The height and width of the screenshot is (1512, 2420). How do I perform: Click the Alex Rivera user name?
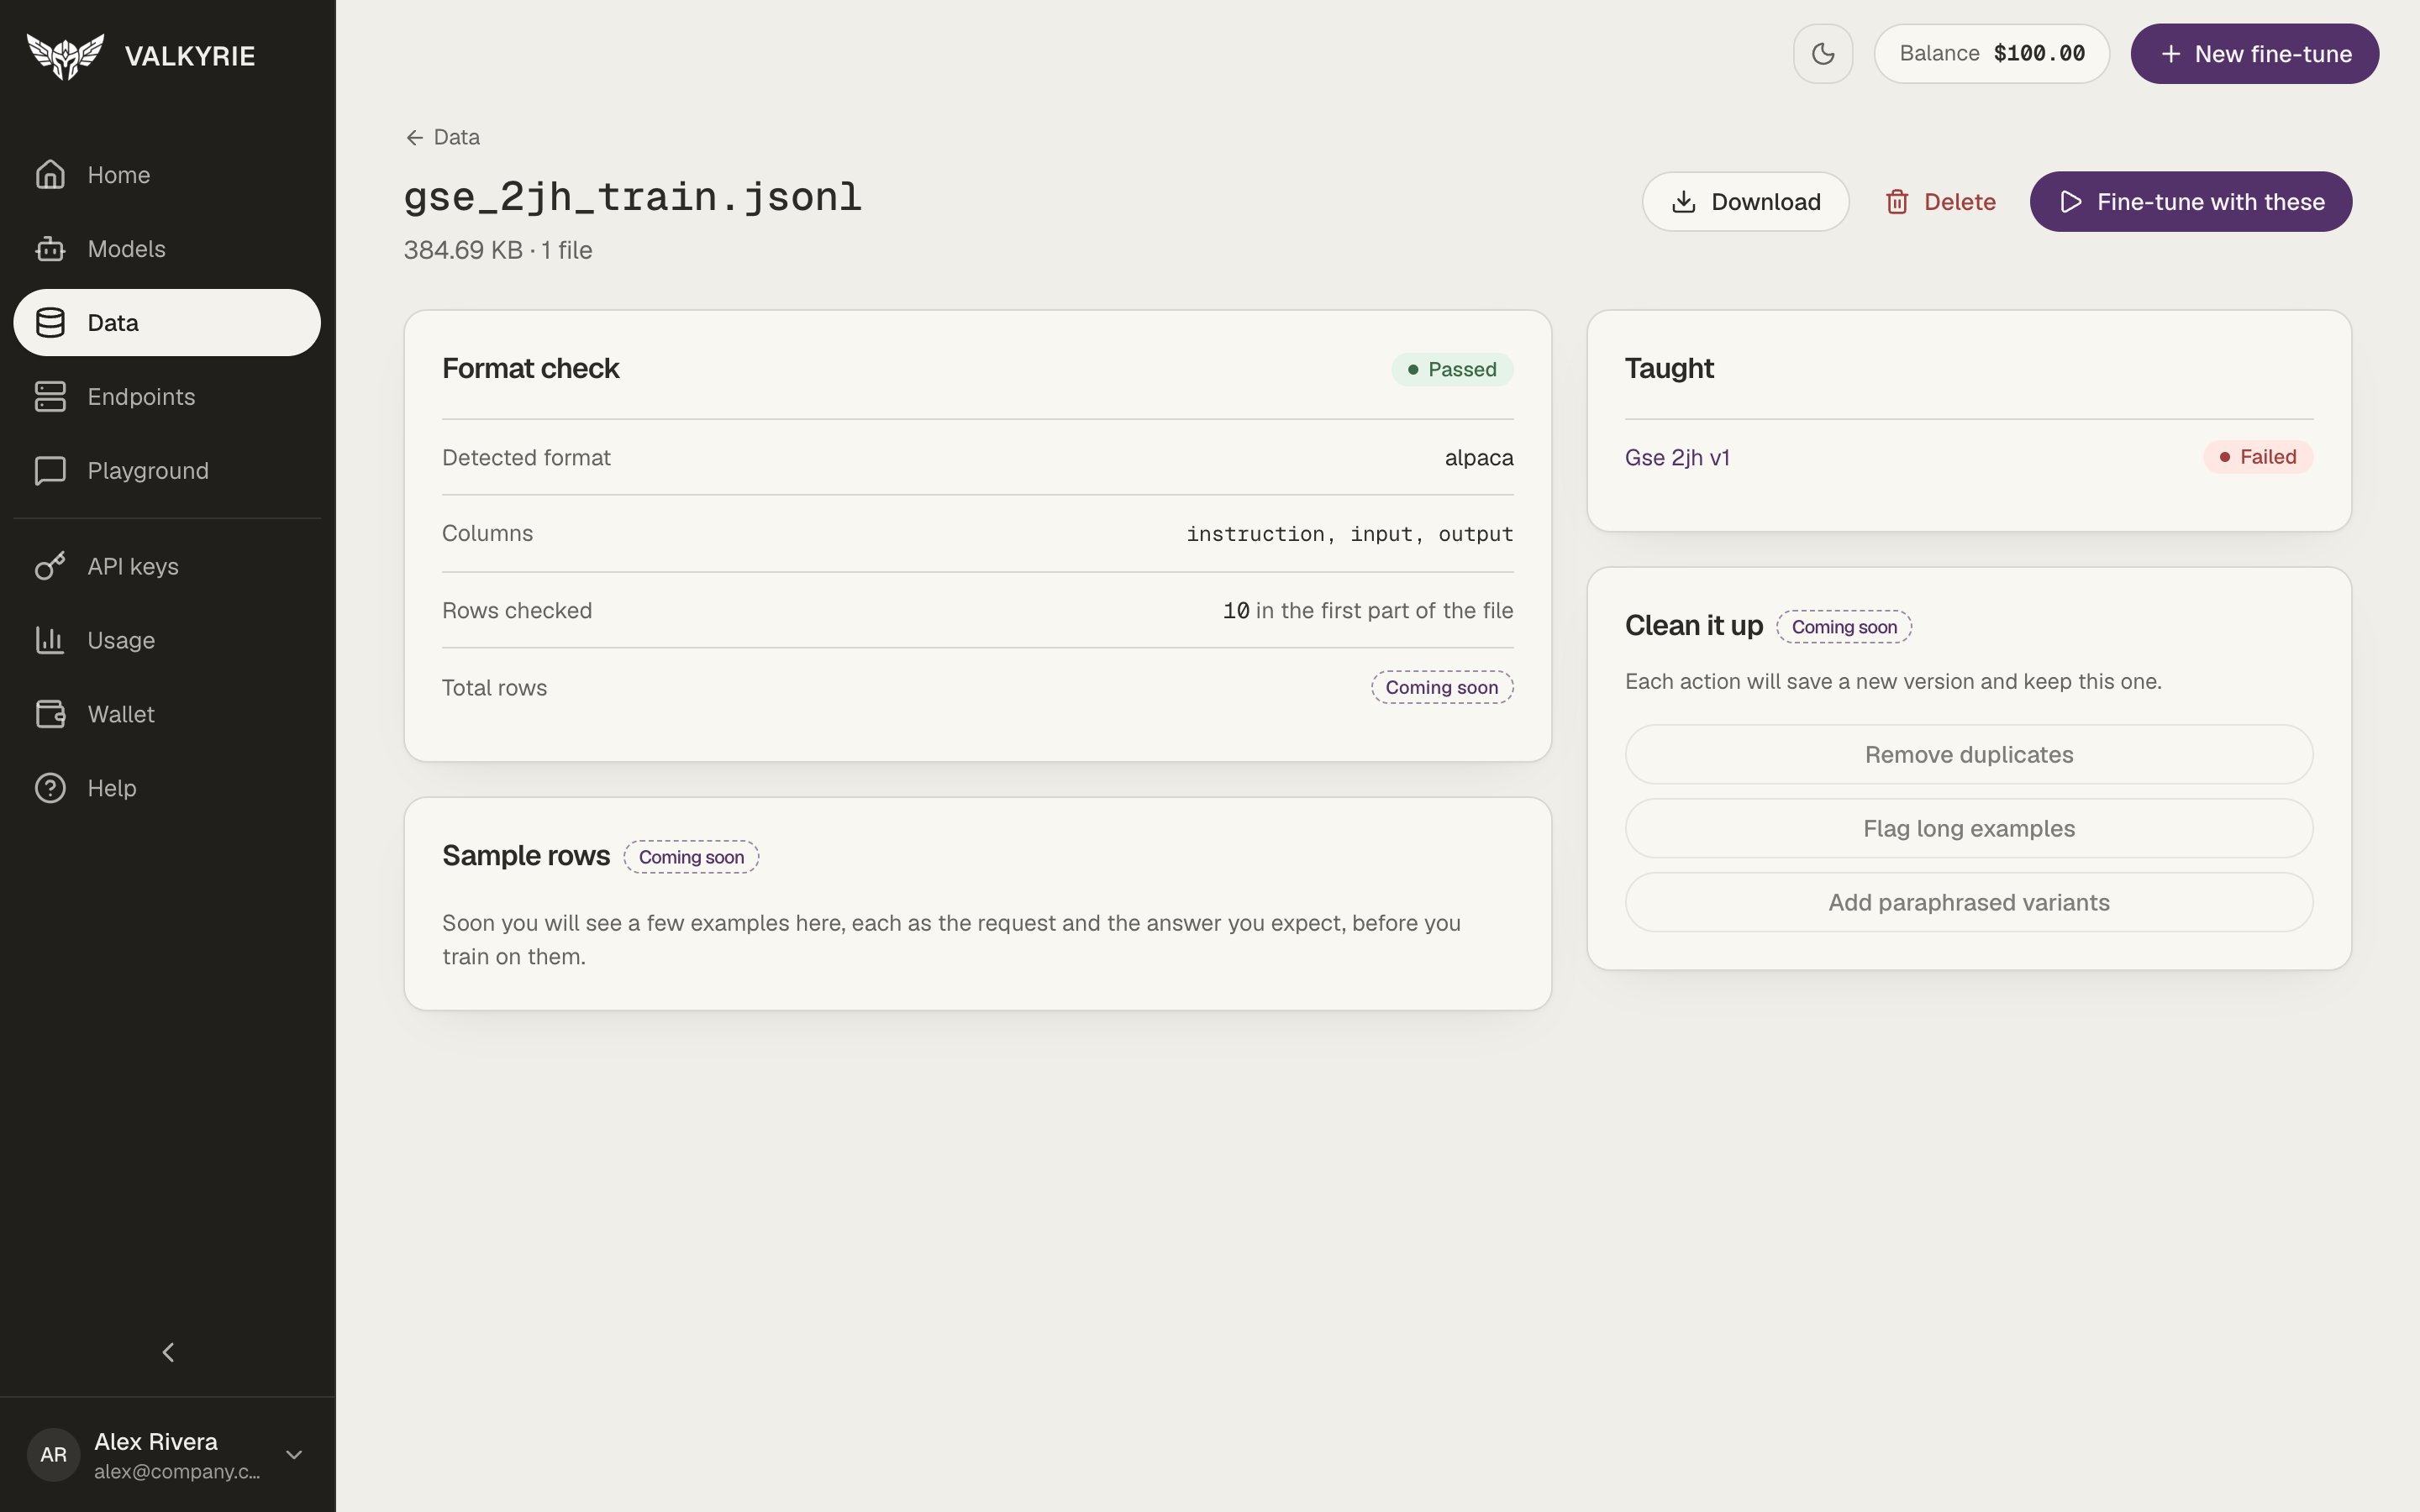pos(156,1441)
